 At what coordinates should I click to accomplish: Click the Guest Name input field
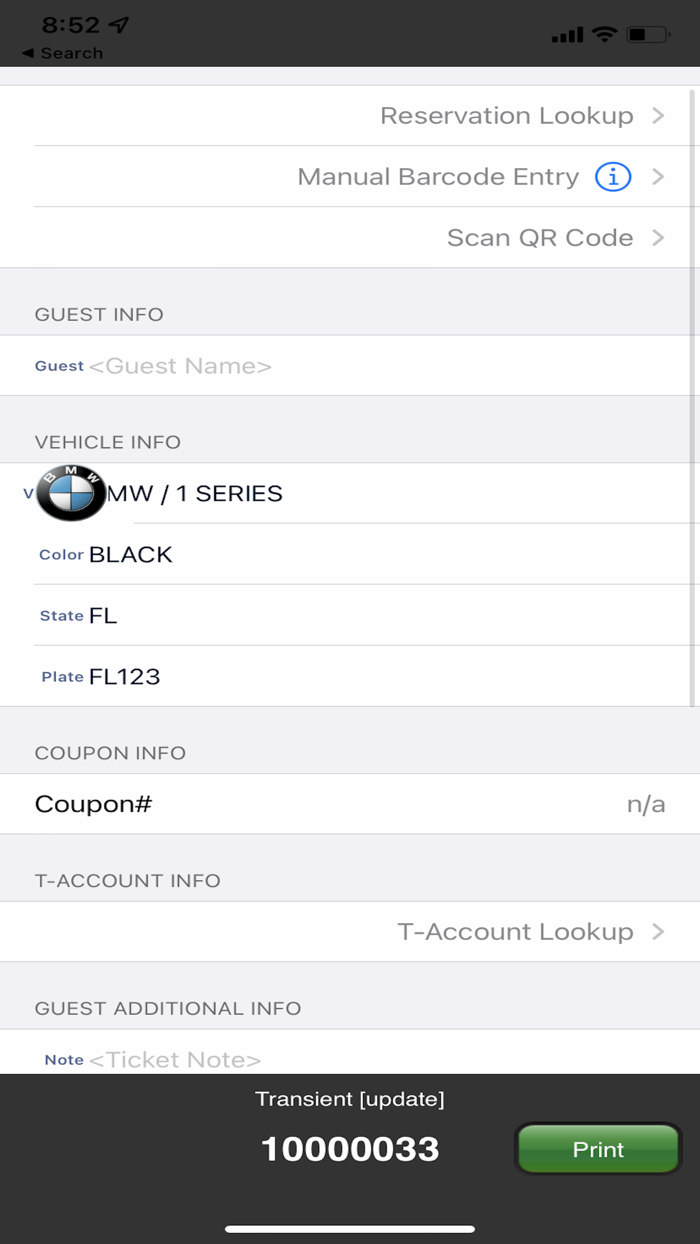[178, 365]
